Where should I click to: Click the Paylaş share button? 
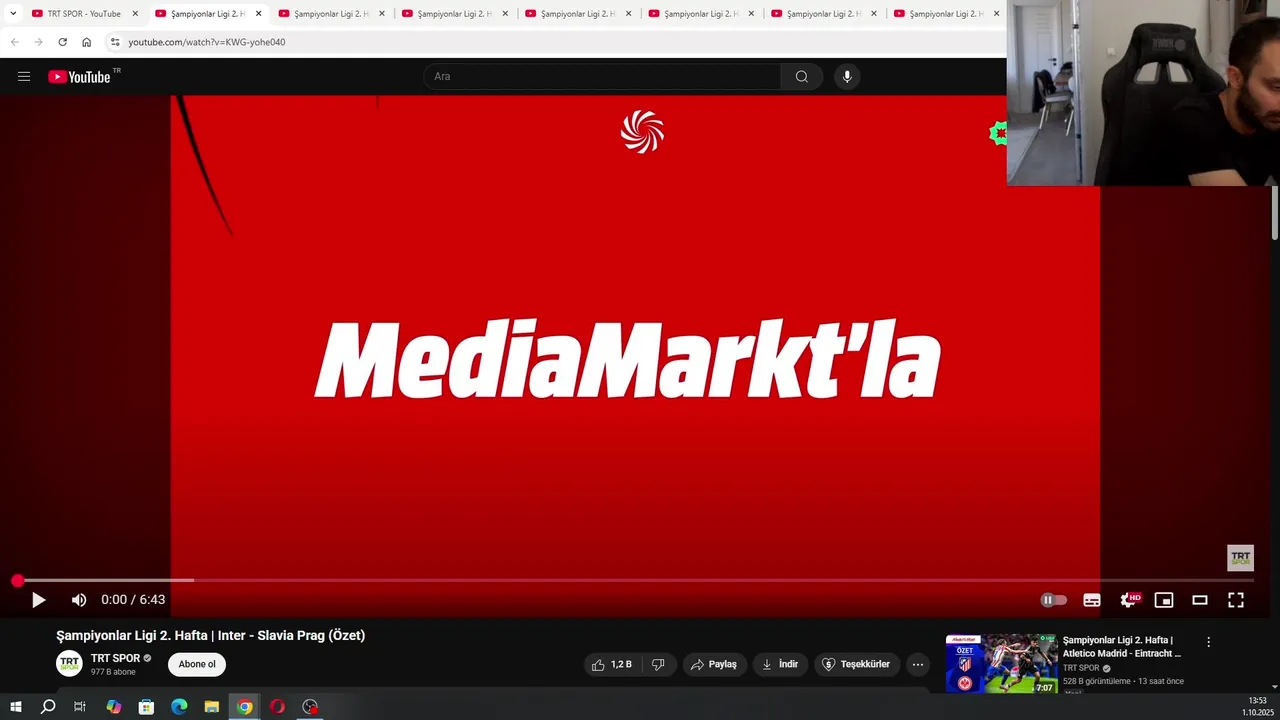pyautogui.click(x=714, y=664)
